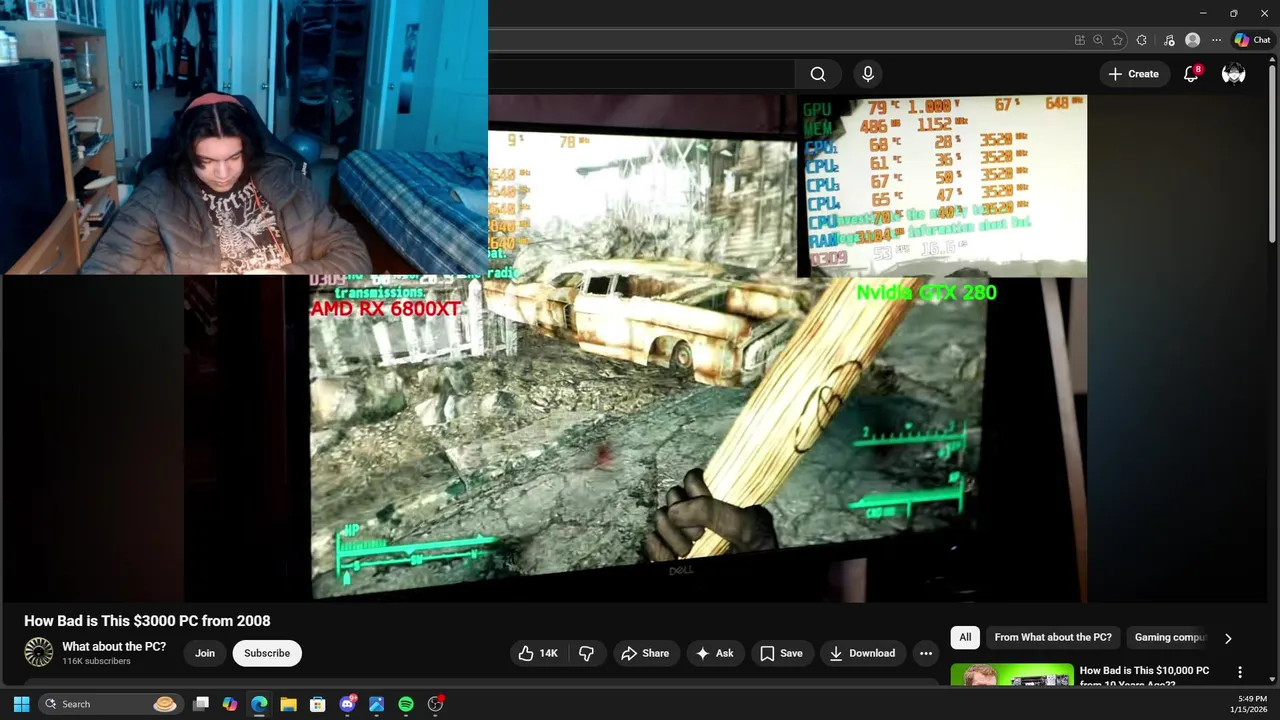The height and width of the screenshot is (720, 1280).
Task: Select From What about the PC? chip
Action: pos(1053,637)
